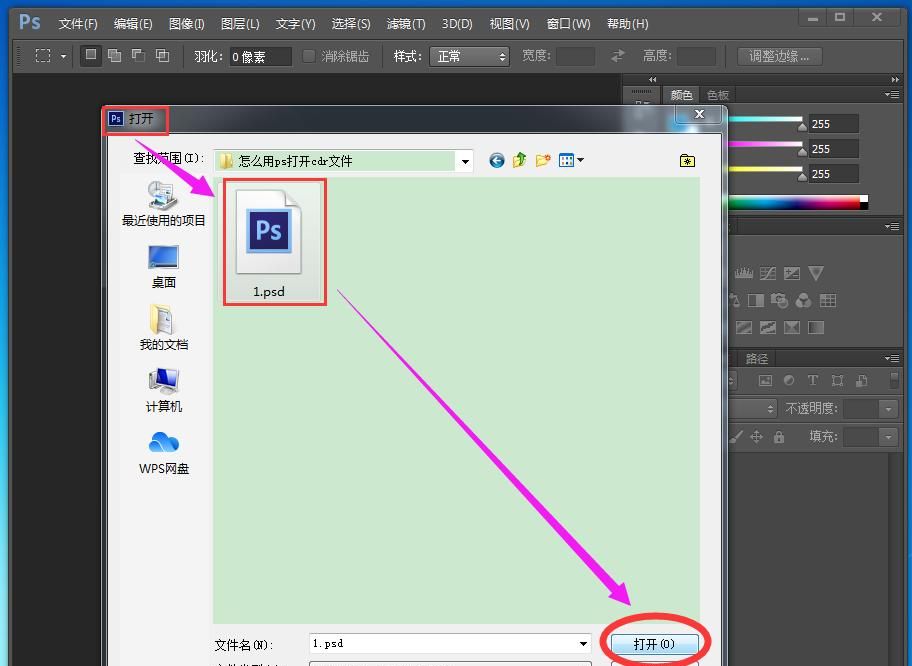912x666 pixels.
Task: Click the 打开(O) button
Action: [x=654, y=644]
